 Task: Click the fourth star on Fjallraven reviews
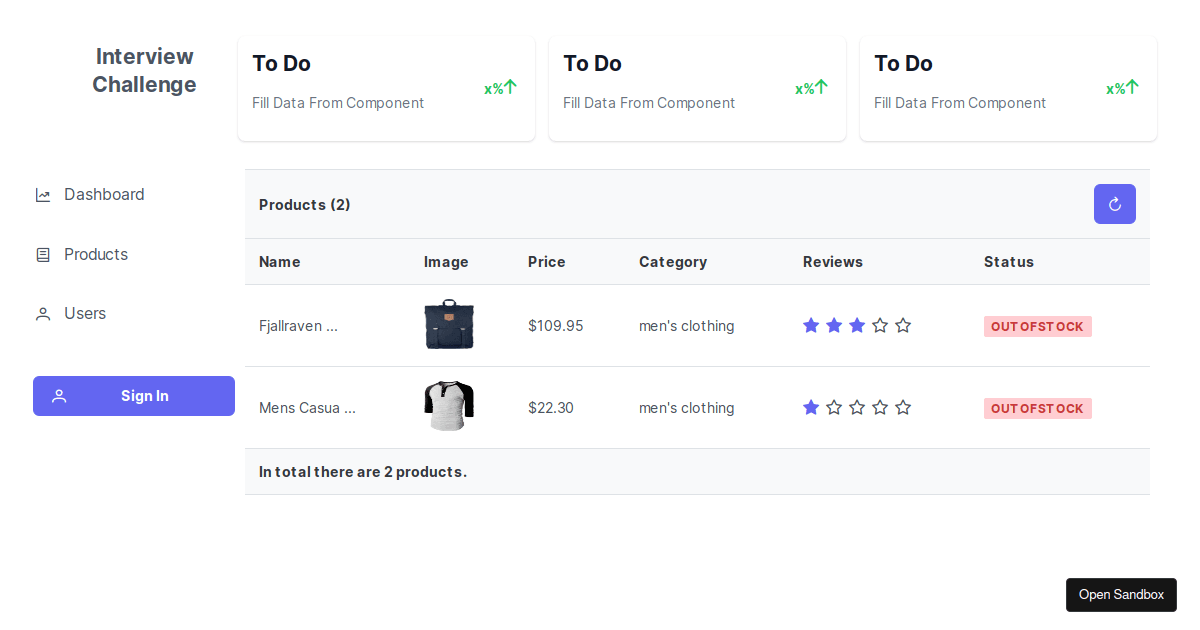click(880, 325)
